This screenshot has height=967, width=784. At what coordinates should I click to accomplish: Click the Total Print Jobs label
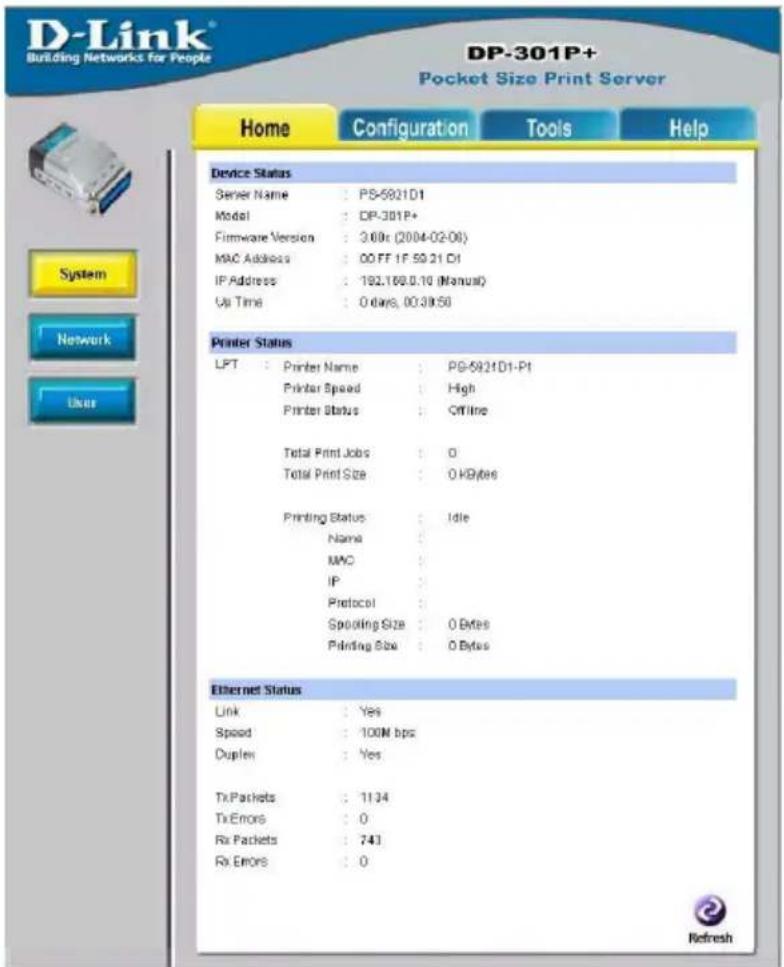pyautogui.click(x=326, y=453)
